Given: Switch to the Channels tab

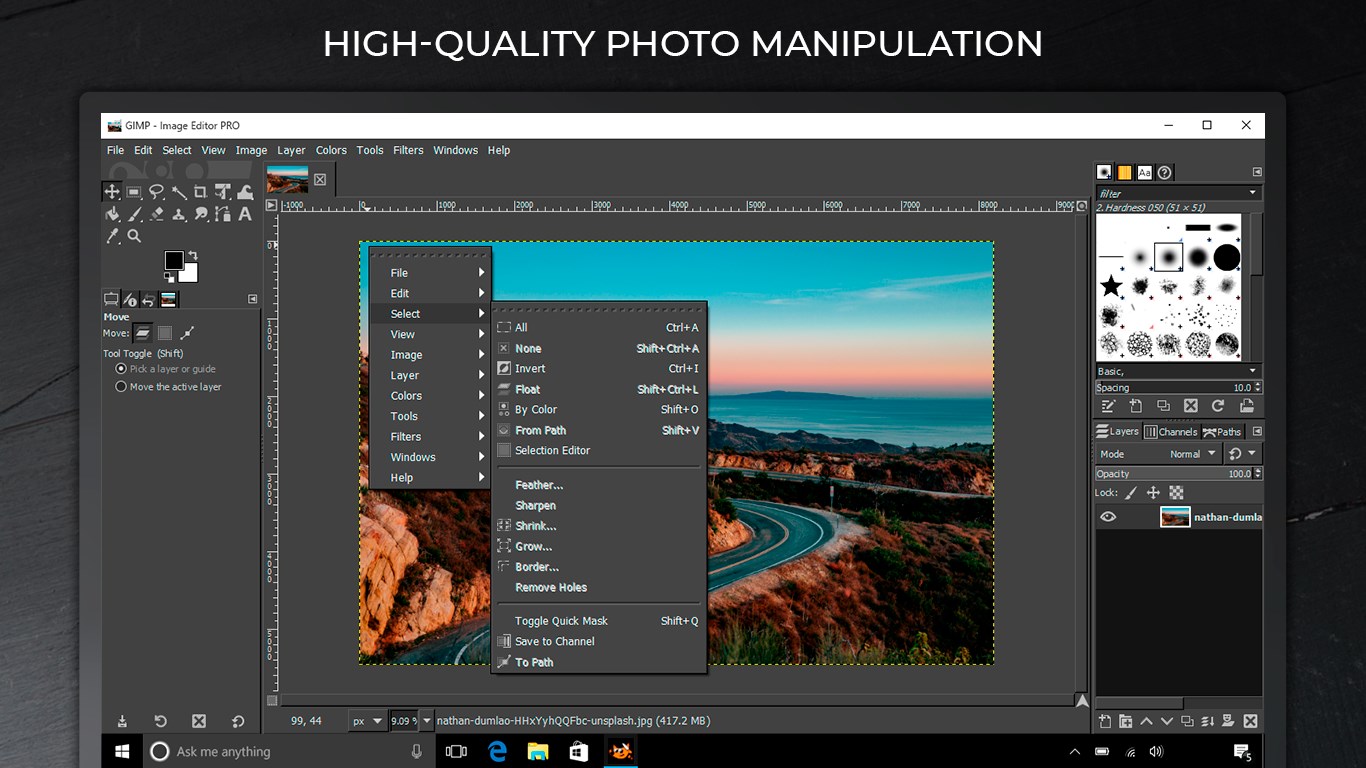Looking at the screenshot, I should point(1170,432).
